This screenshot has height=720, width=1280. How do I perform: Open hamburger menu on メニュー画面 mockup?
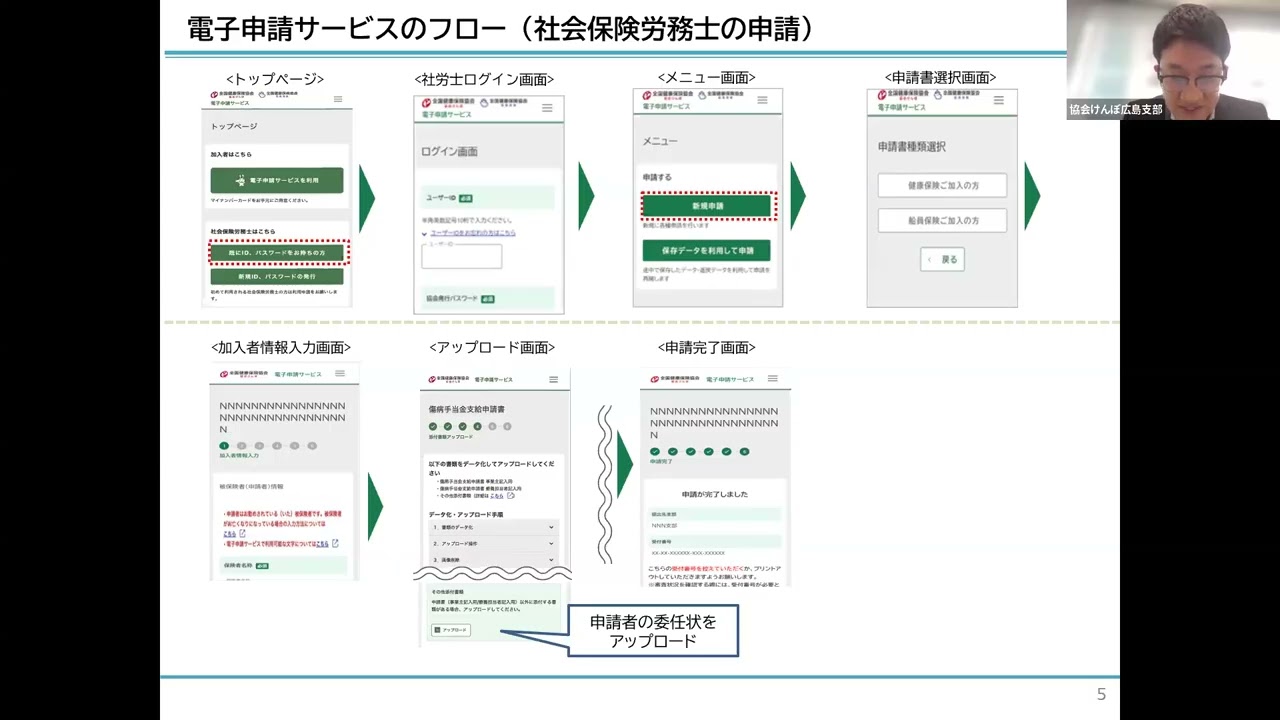click(762, 100)
